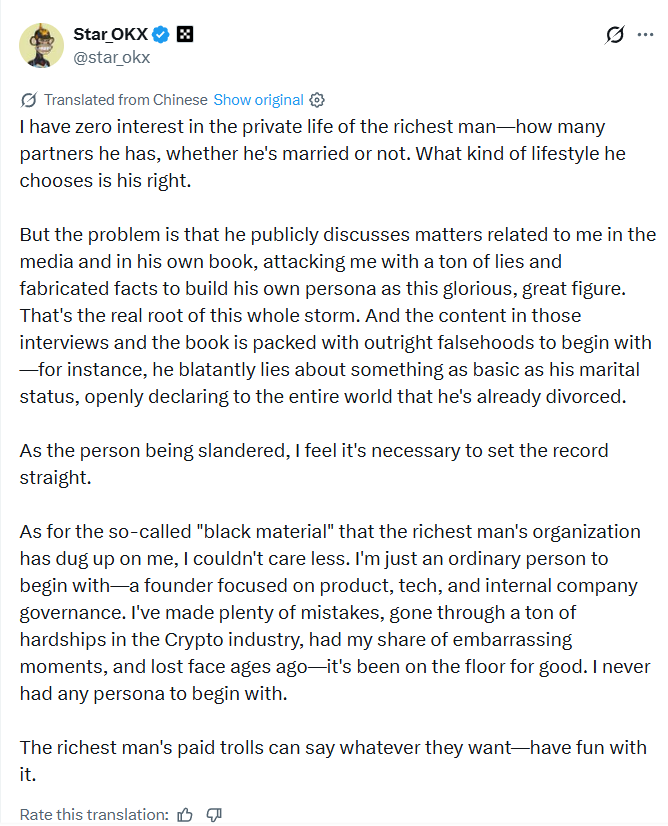Click the 'Show original' link
668x826 pixels.
[258, 100]
